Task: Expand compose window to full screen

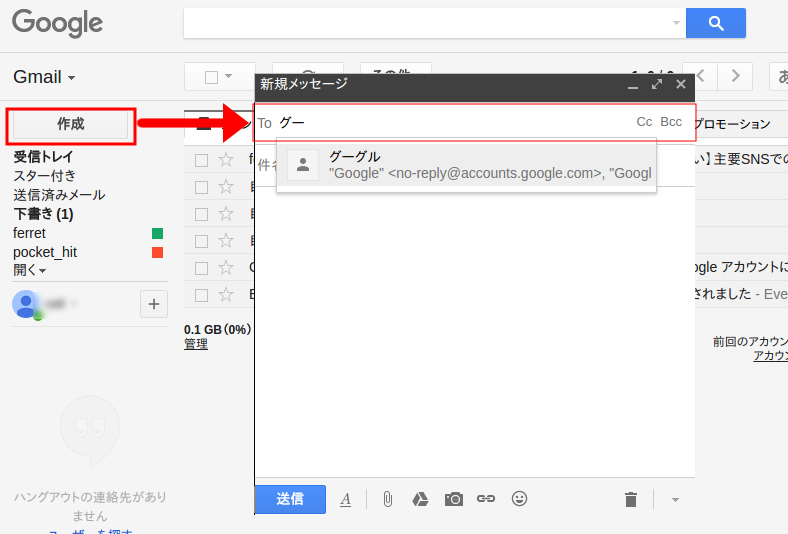Action: click(657, 84)
